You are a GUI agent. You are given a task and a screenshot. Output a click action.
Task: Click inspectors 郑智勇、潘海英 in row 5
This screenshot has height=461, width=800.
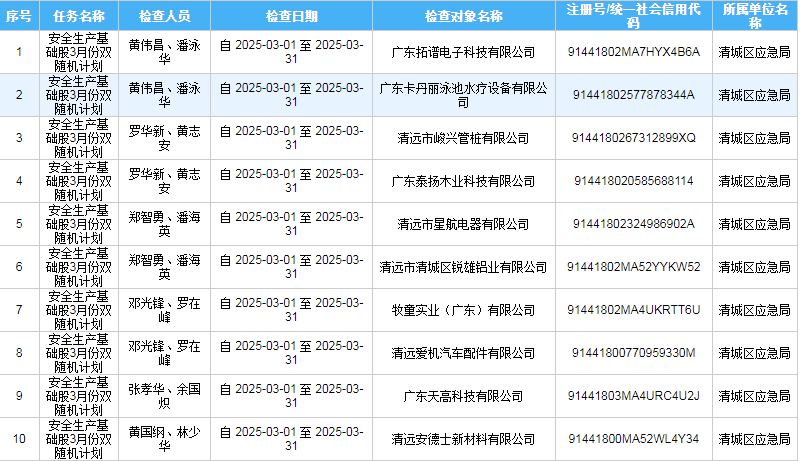coord(164,224)
